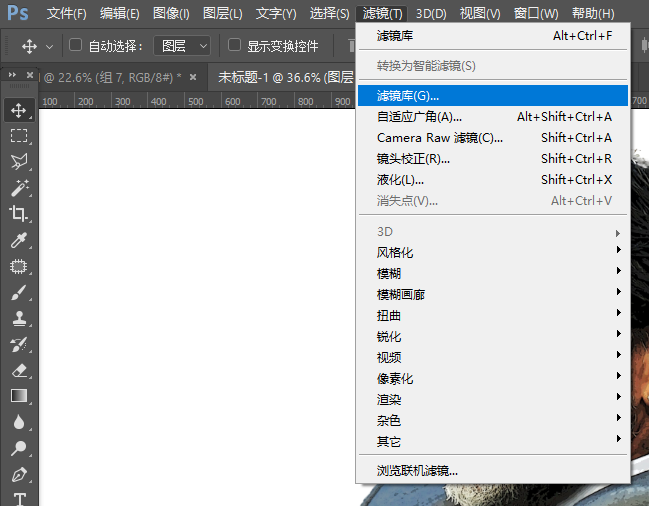Viewport: 649px width, 506px height.
Task: Close the toolbox panel with X
Action: coord(29,75)
